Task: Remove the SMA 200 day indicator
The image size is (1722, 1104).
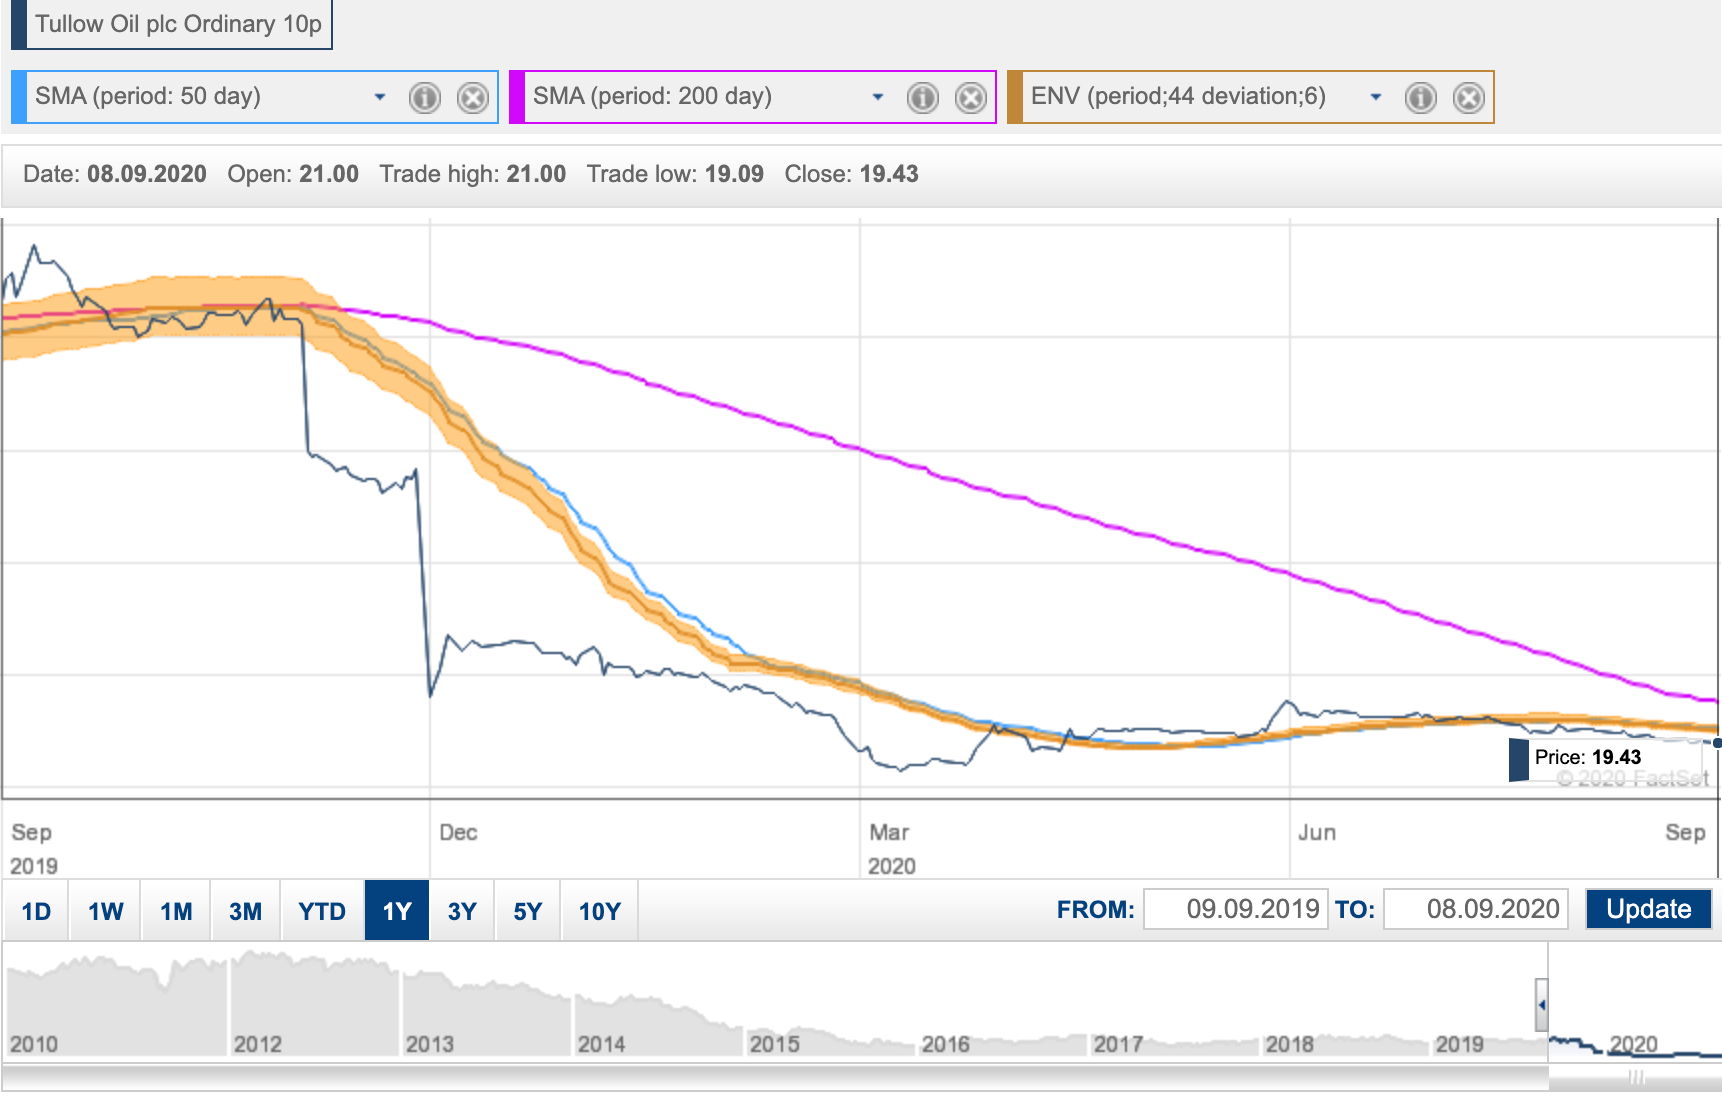Action: (x=971, y=98)
